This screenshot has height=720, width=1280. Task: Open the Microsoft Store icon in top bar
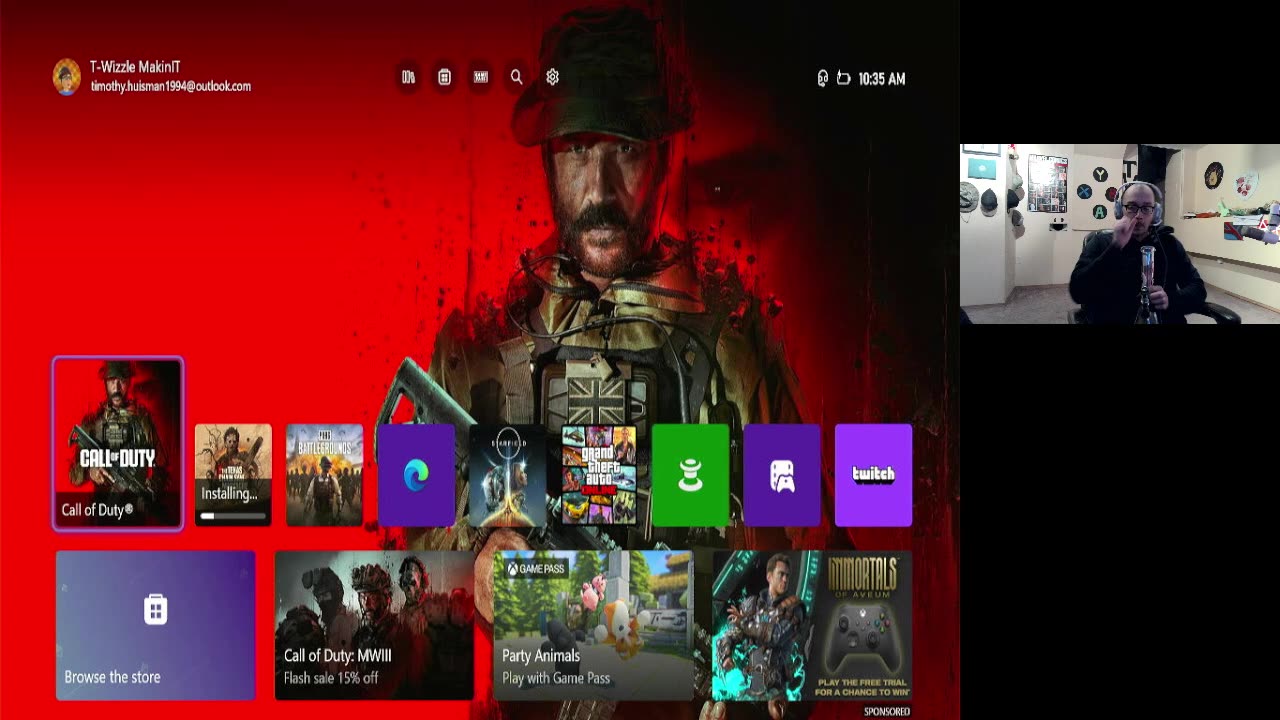(444, 77)
